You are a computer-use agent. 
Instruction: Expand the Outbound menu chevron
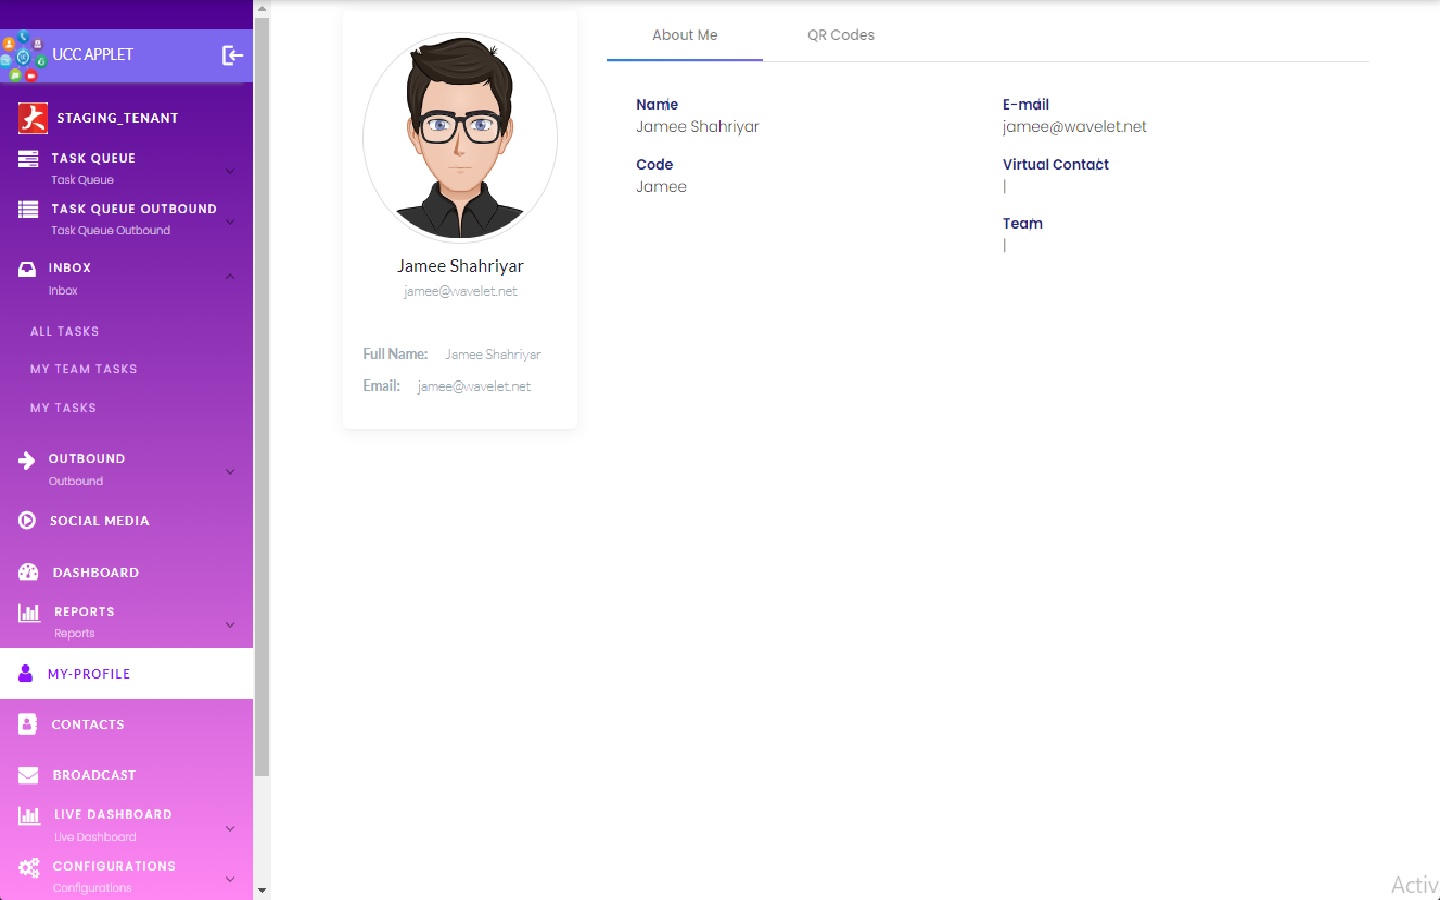click(x=230, y=471)
